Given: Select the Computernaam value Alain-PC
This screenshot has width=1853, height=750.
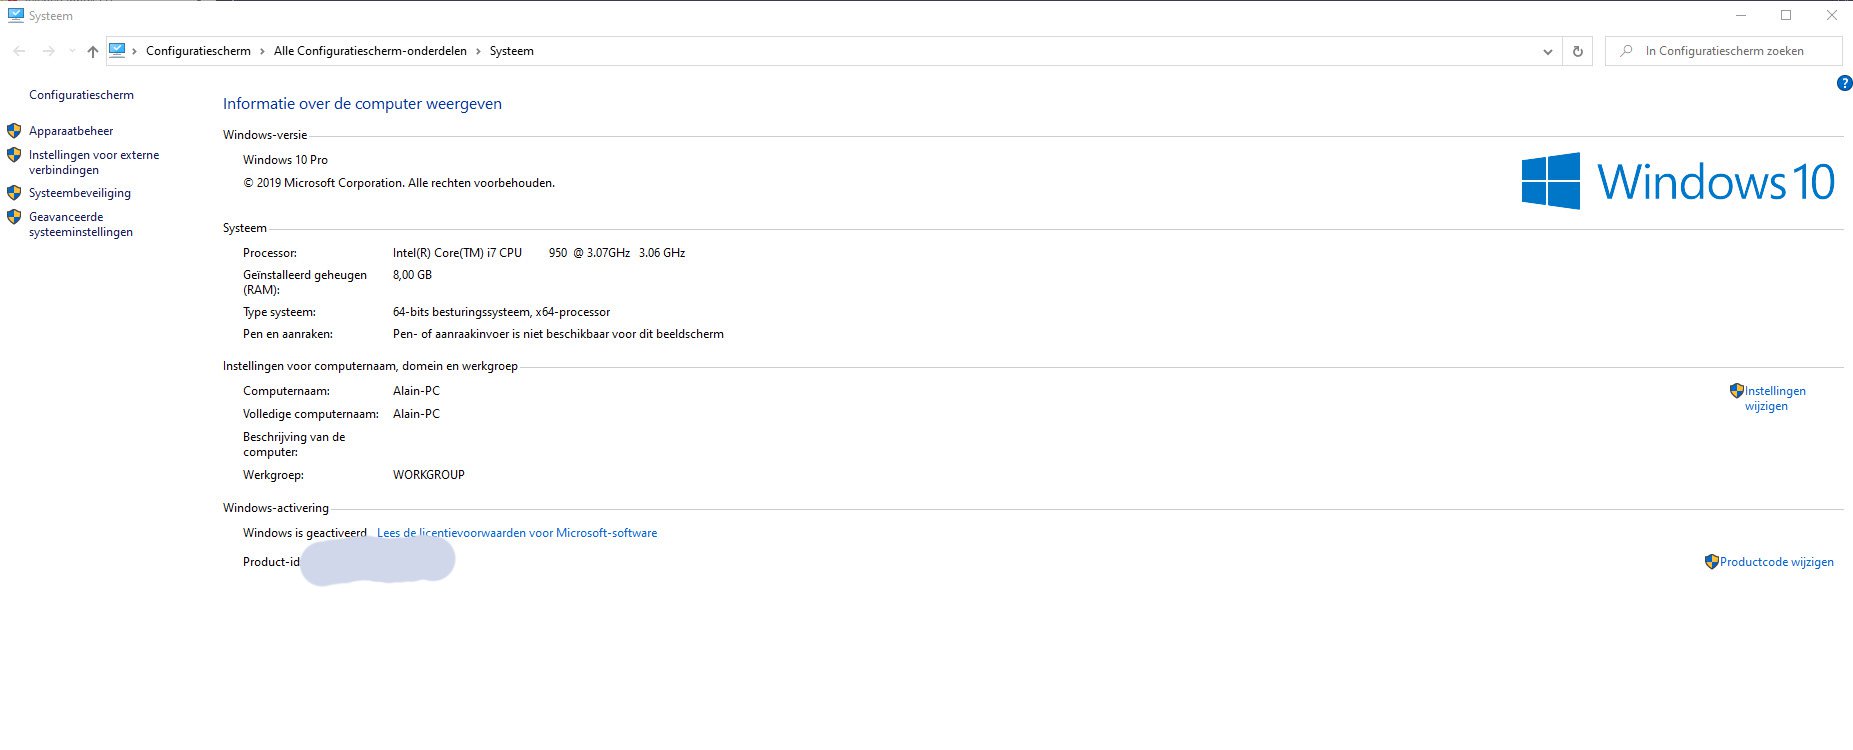Looking at the screenshot, I should pos(416,391).
